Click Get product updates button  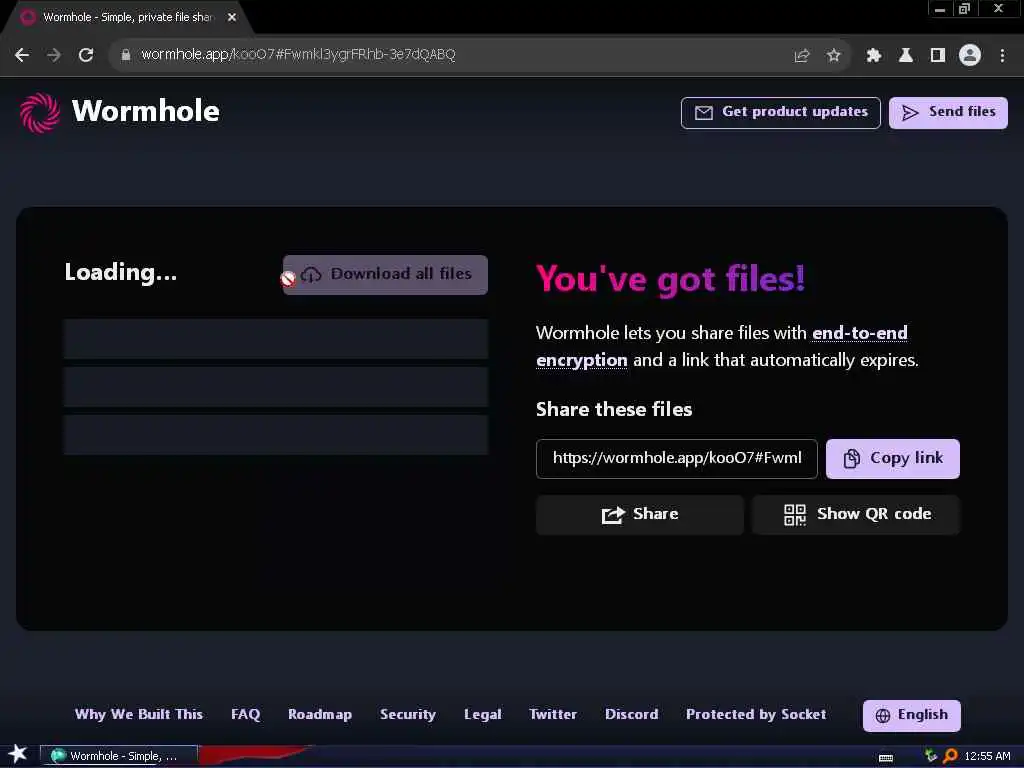click(780, 113)
